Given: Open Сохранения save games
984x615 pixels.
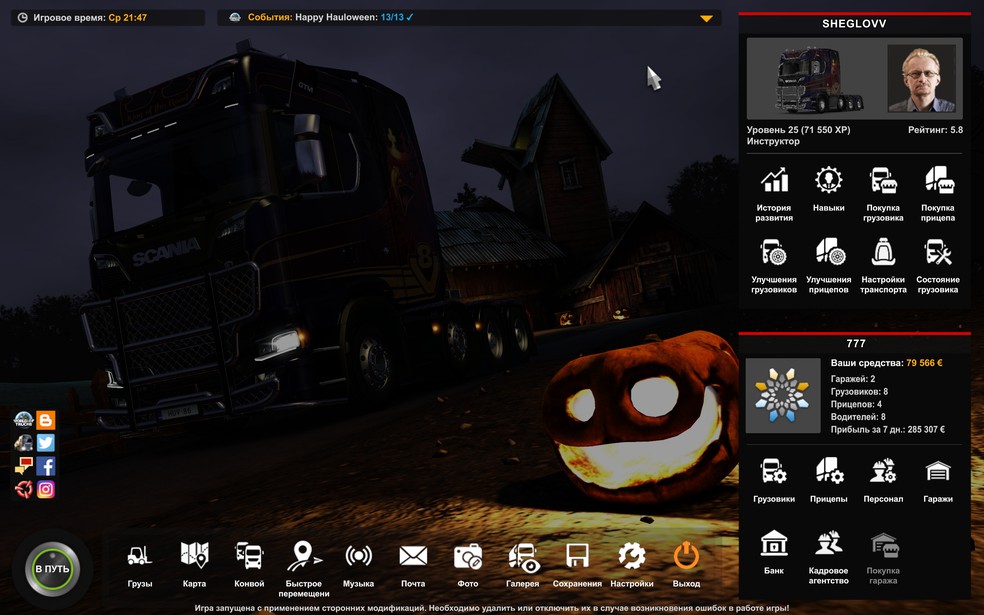Looking at the screenshot, I should pyautogui.click(x=577, y=556).
